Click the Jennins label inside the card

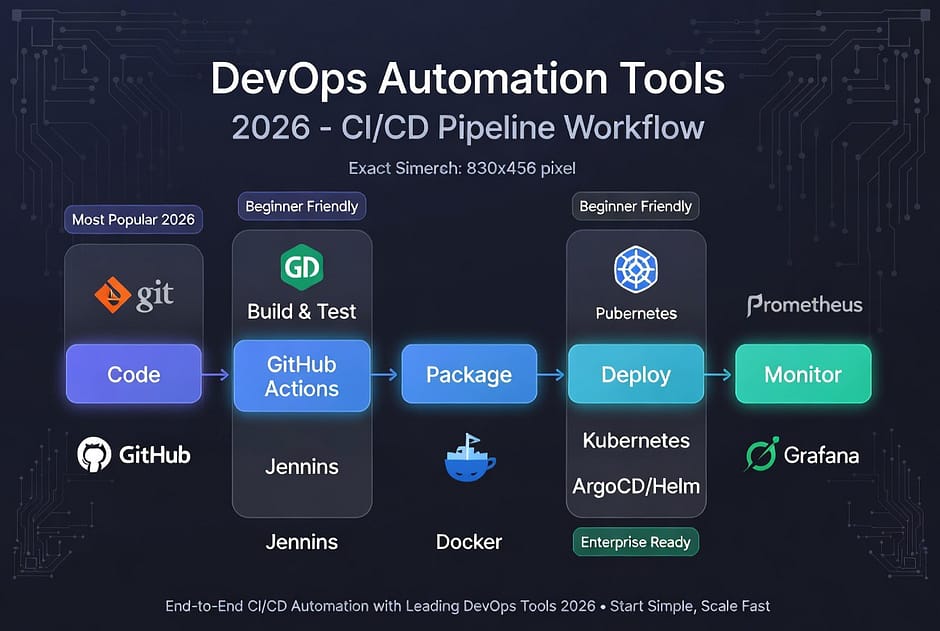tap(302, 467)
